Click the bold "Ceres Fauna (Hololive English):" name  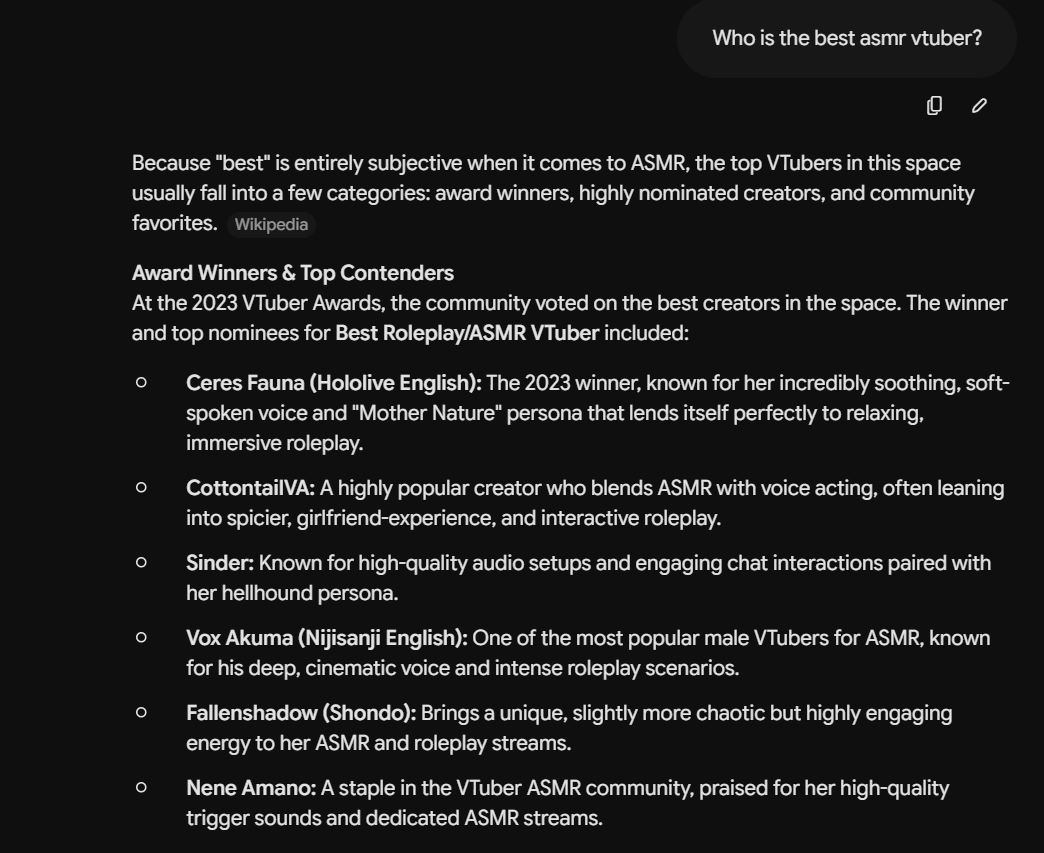pyautogui.click(x=334, y=383)
